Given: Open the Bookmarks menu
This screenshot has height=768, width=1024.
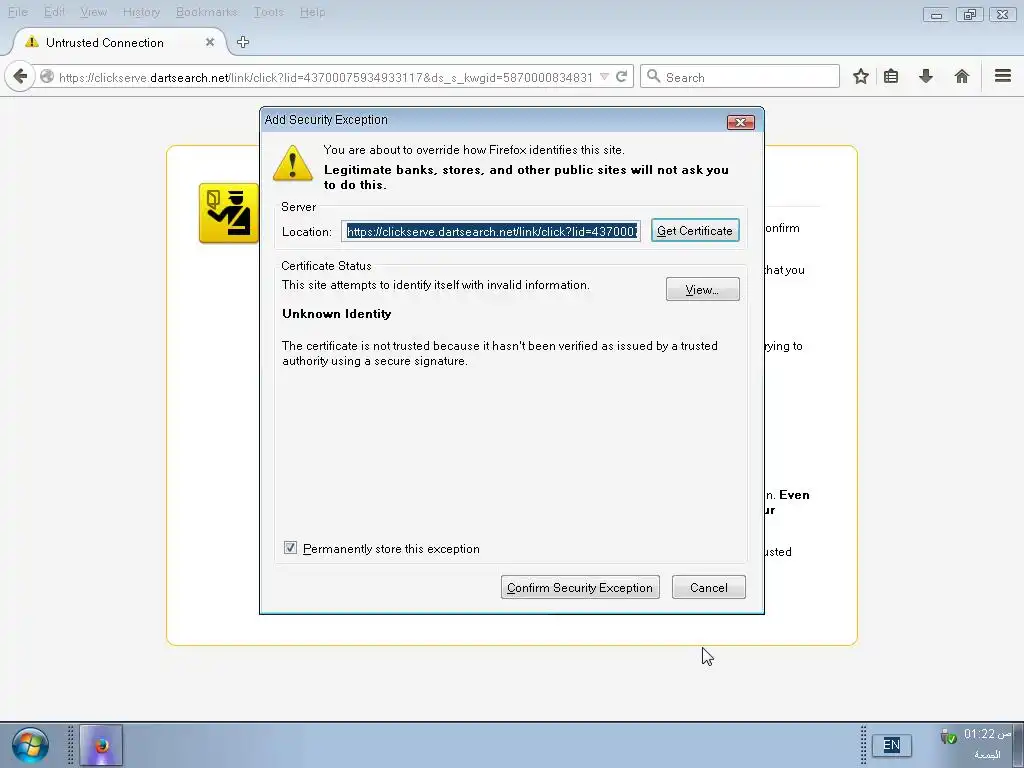Looking at the screenshot, I should click(206, 12).
